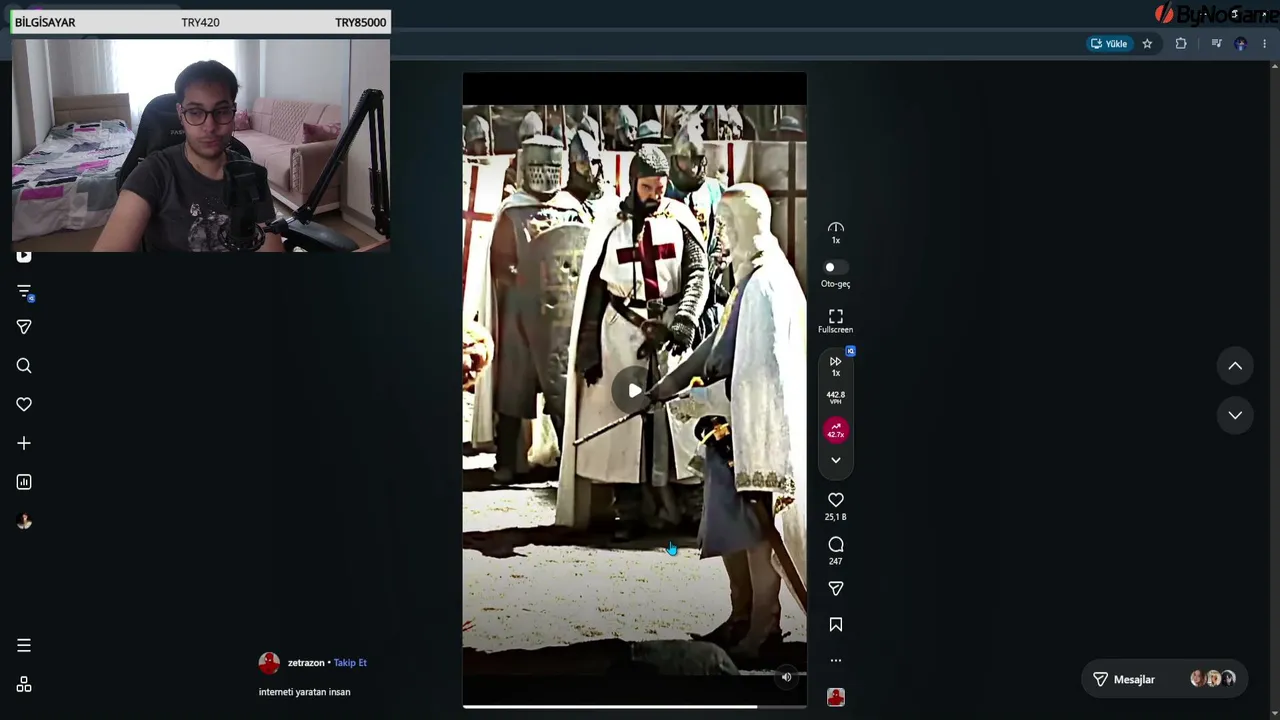Viewport: 1280px width, 720px height.
Task: Open the Chrome three-dot menu
Action: 1265,44
